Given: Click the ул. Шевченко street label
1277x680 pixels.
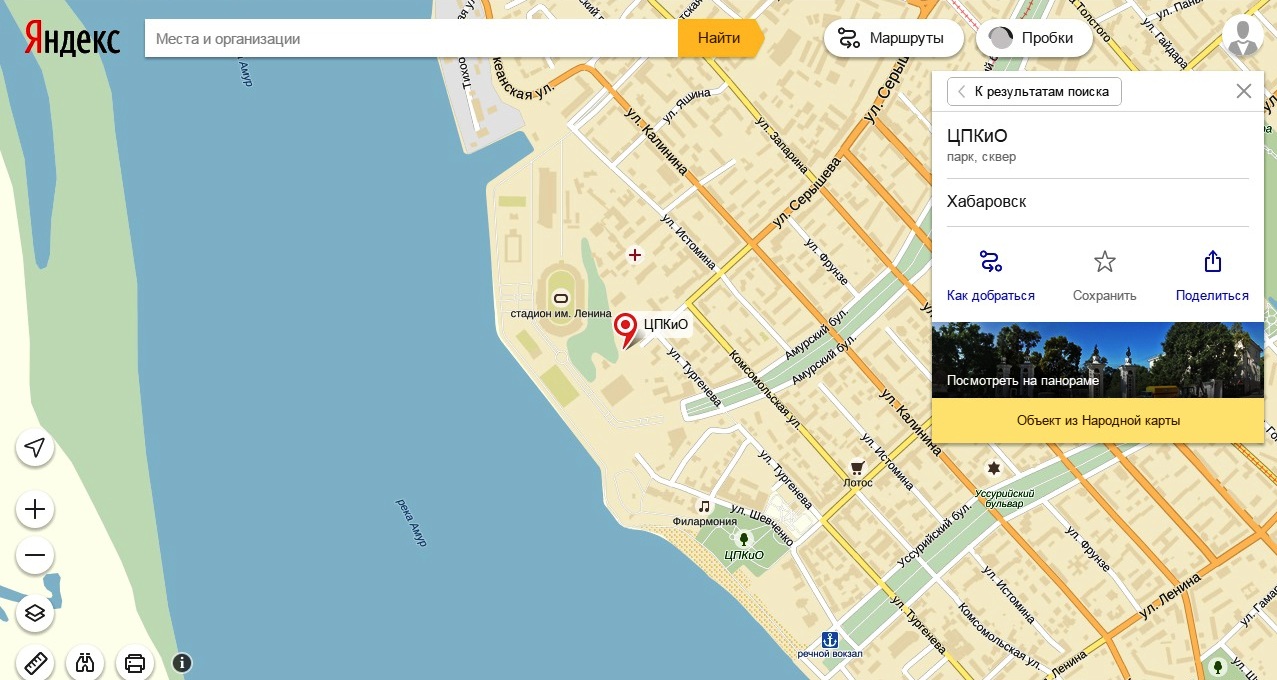Looking at the screenshot, I should 763,524.
